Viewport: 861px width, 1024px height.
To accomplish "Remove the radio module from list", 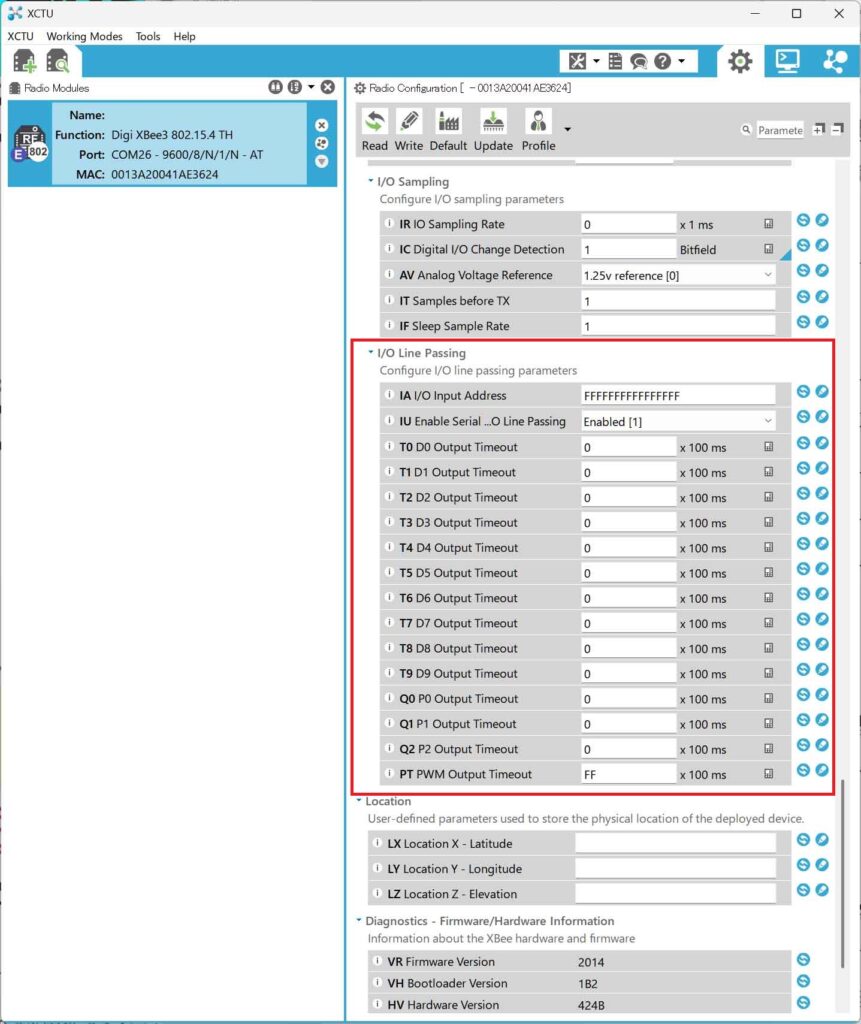I will [321, 125].
